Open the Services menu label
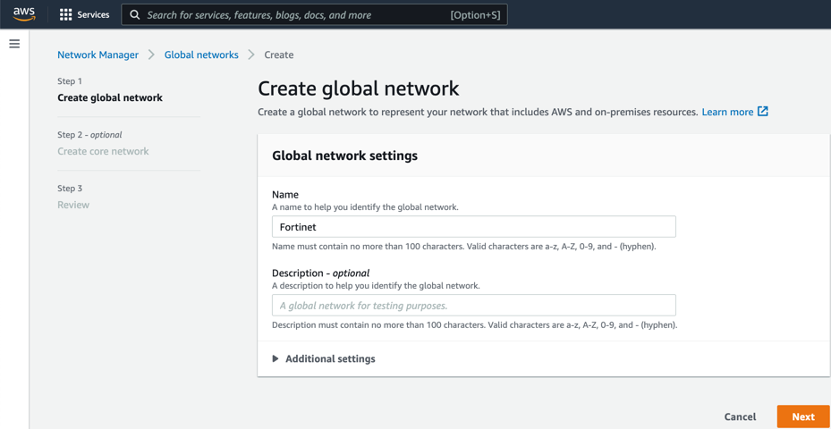The image size is (832, 430). (x=93, y=15)
